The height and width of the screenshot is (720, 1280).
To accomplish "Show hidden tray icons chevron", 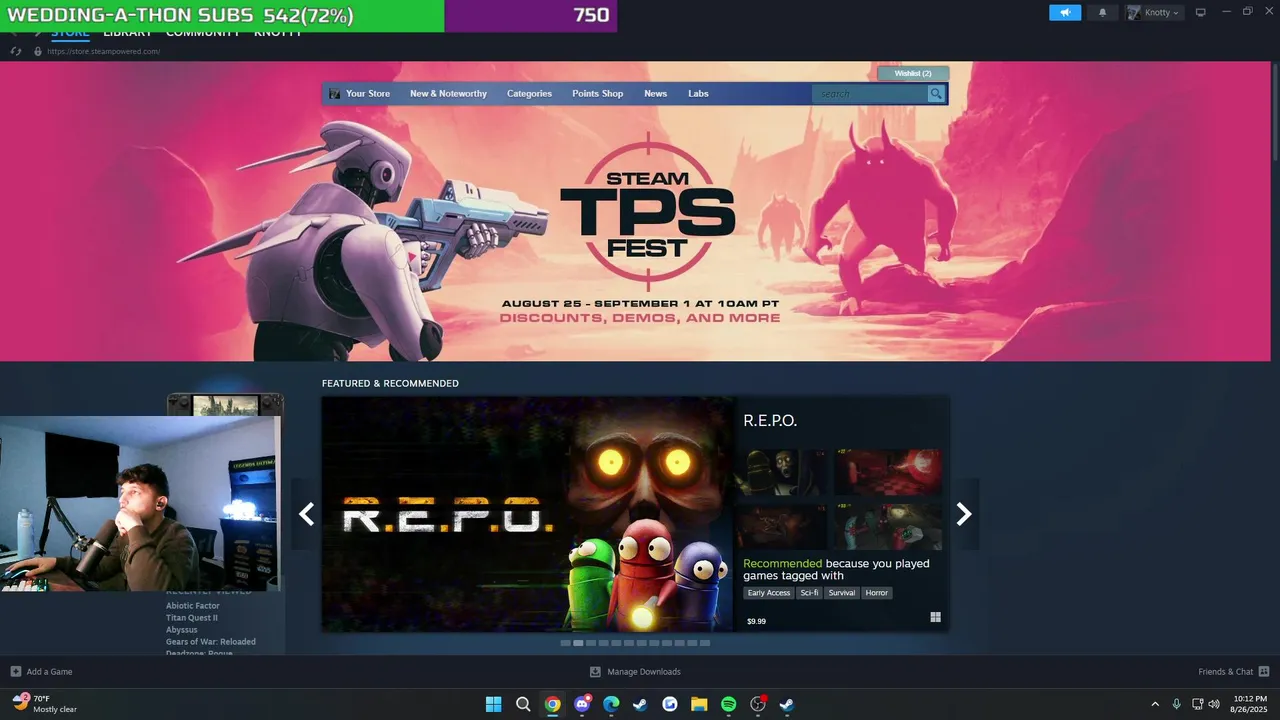I will (x=1155, y=704).
